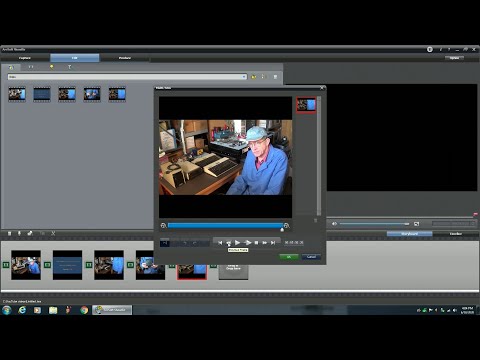Image resolution: width=480 pixels, height=360 pixels.
Task: Click Cancel in the trim dialog
Action: point(311,257)
